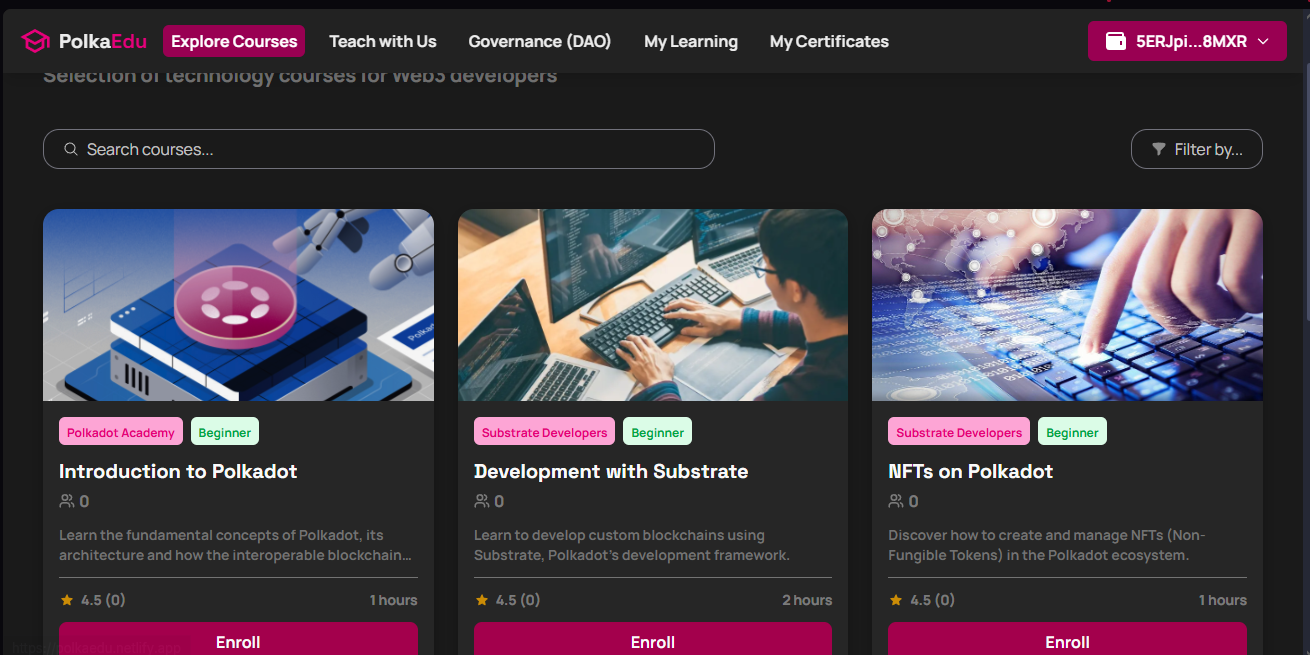Click Substrate Developers tag on Development with Substrate

point(544,432)
